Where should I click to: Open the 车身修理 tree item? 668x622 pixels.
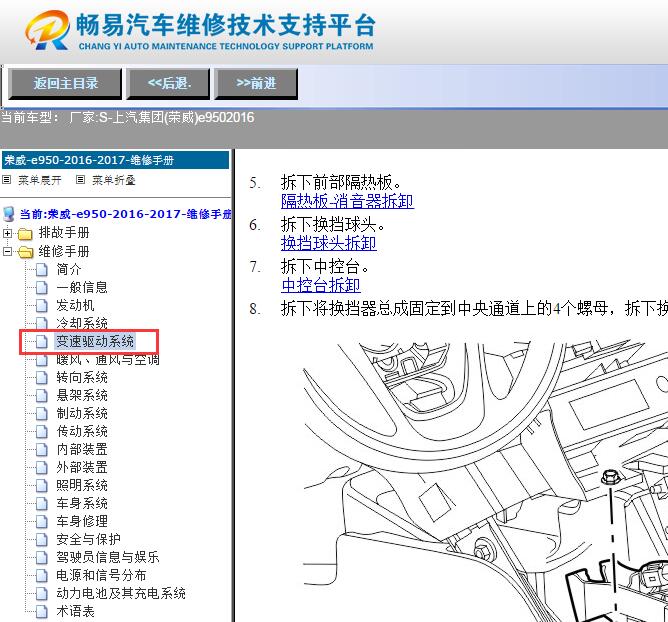coord(82,521)
